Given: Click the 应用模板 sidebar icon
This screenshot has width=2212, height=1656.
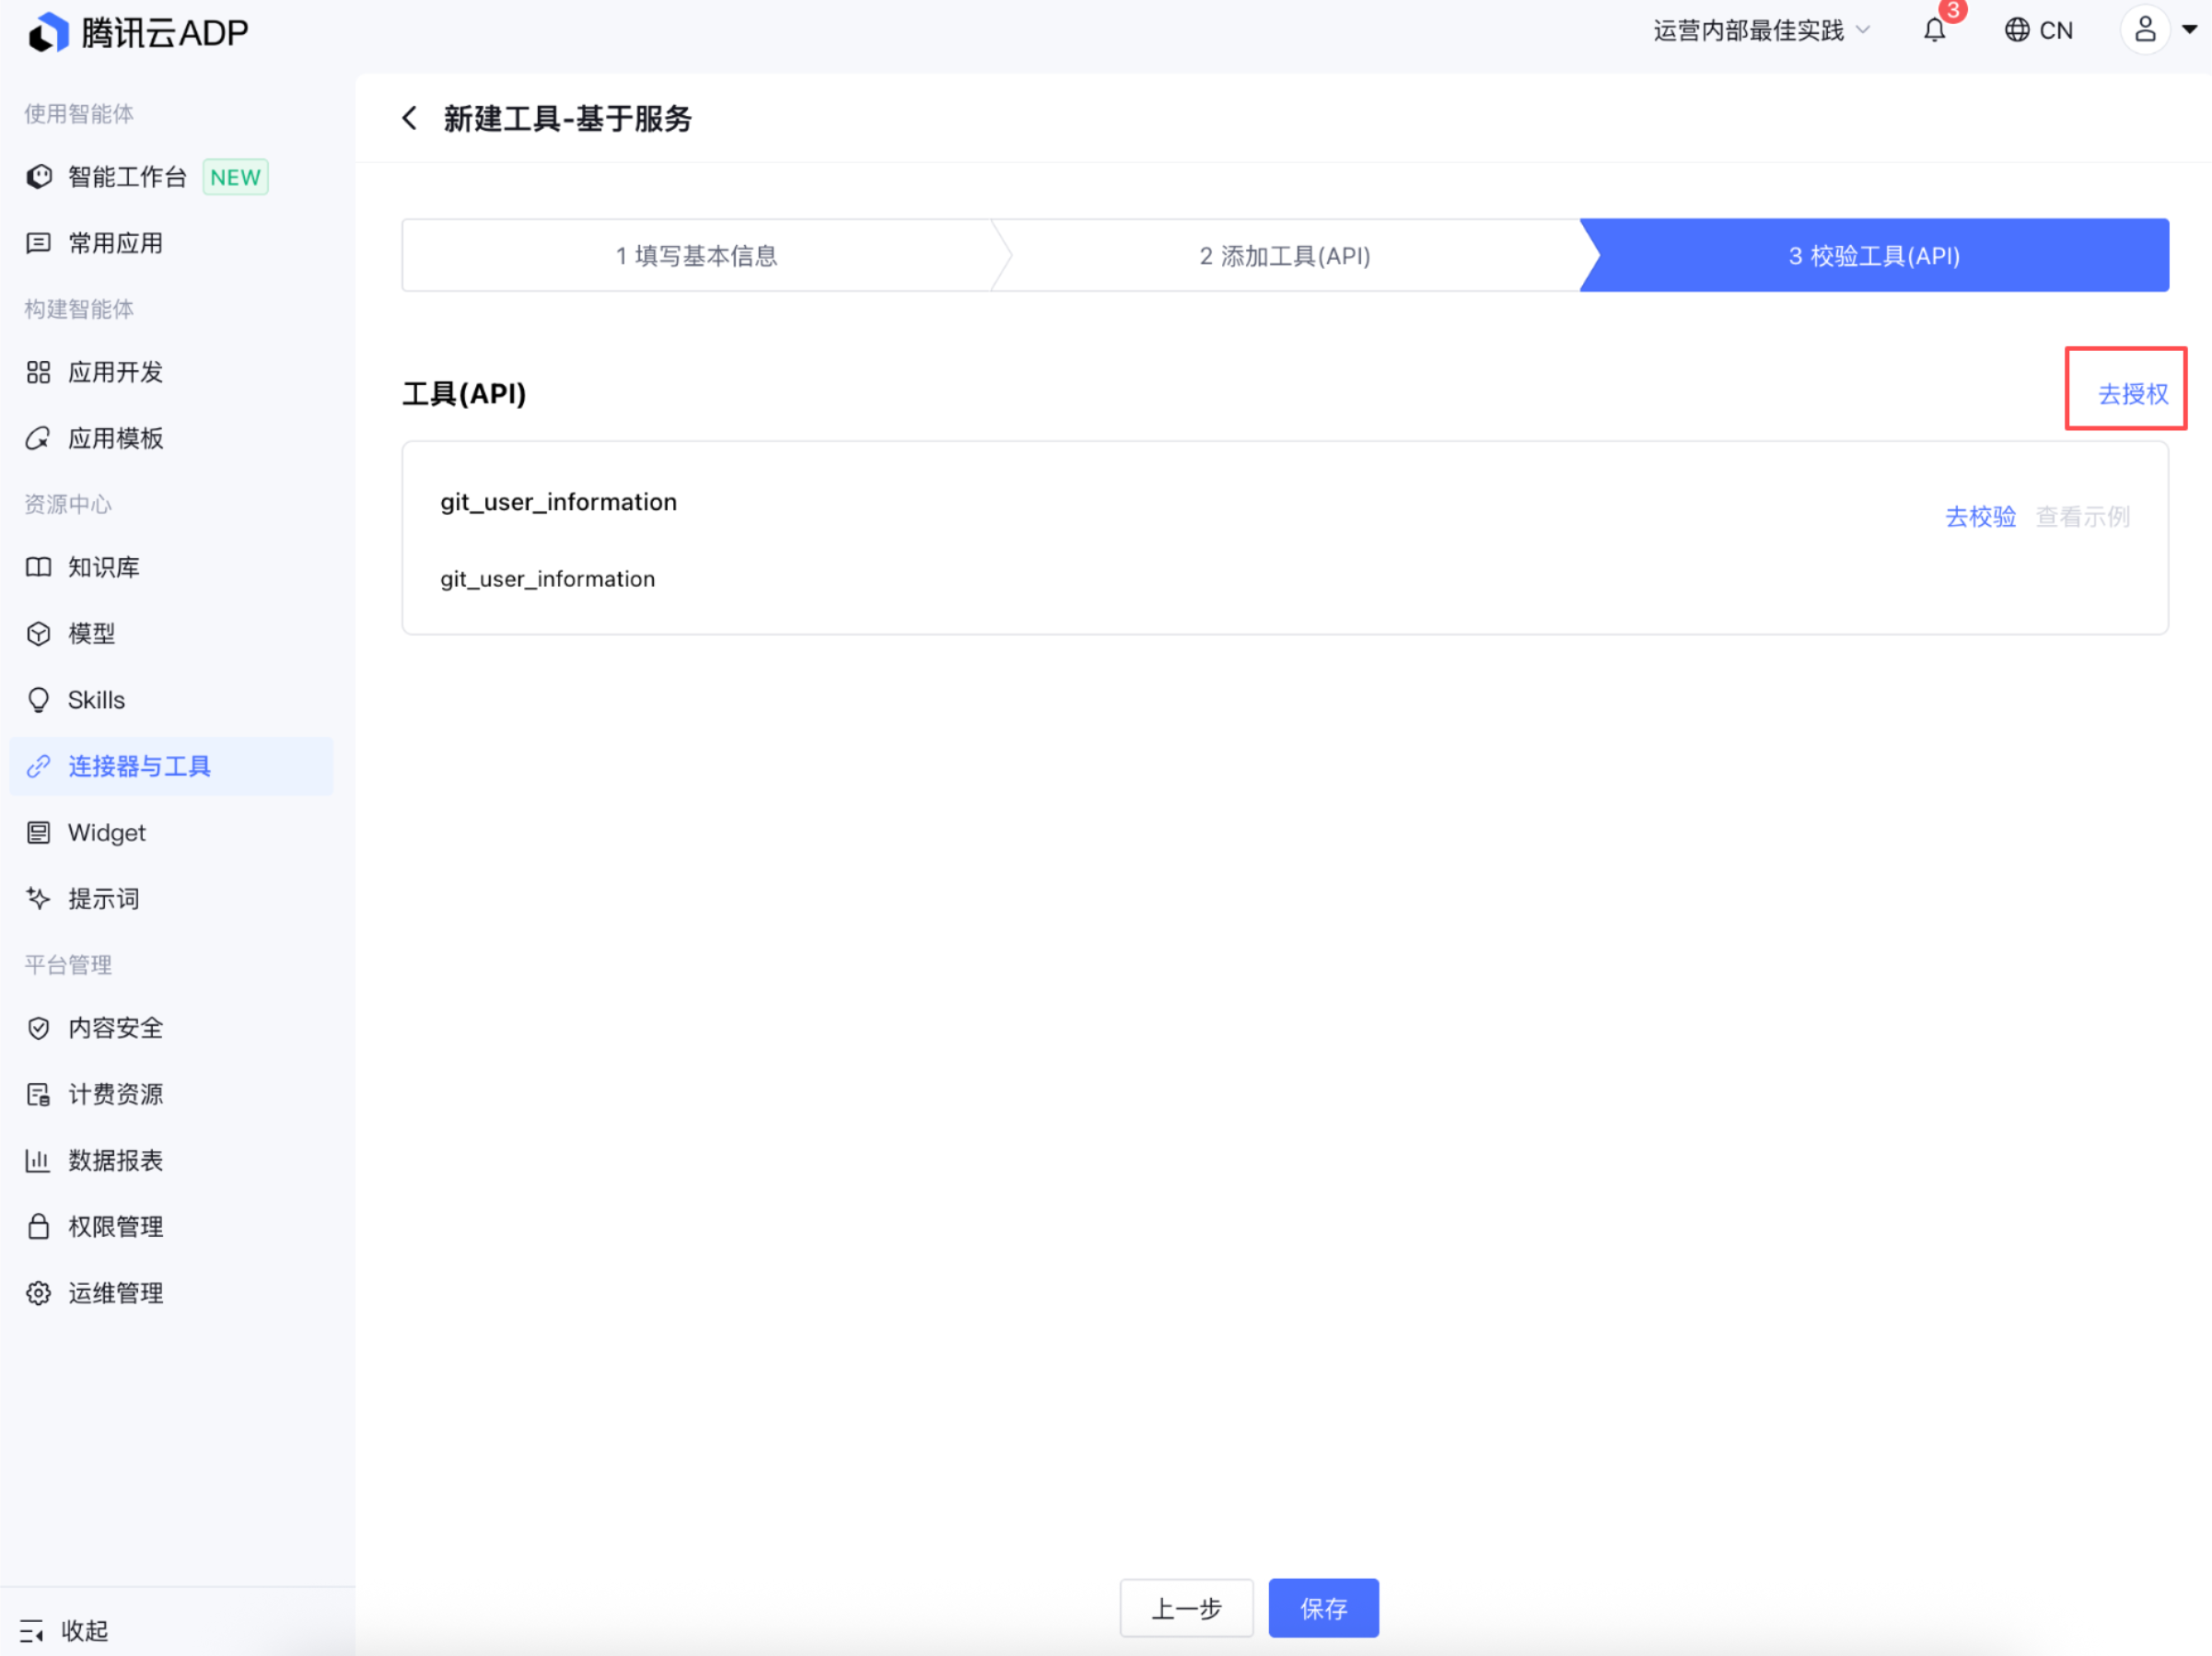Looking at the screenshot, I should (38, 438).
